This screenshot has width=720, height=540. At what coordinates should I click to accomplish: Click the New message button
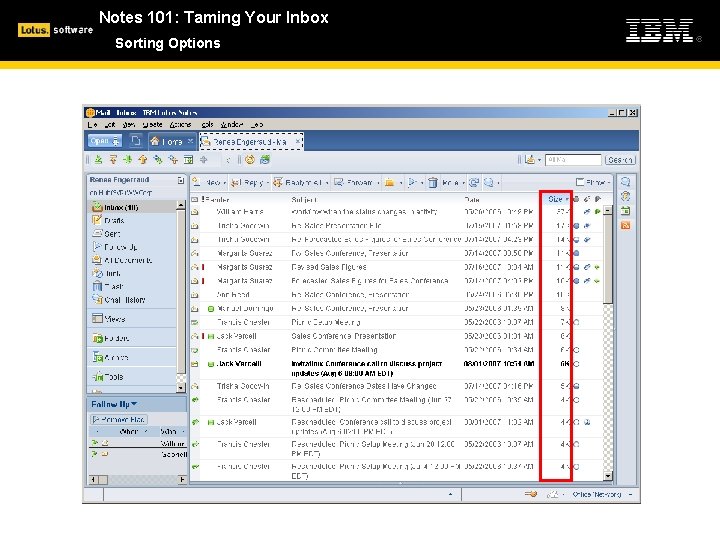pyautogui.click(x=209, y=183)
